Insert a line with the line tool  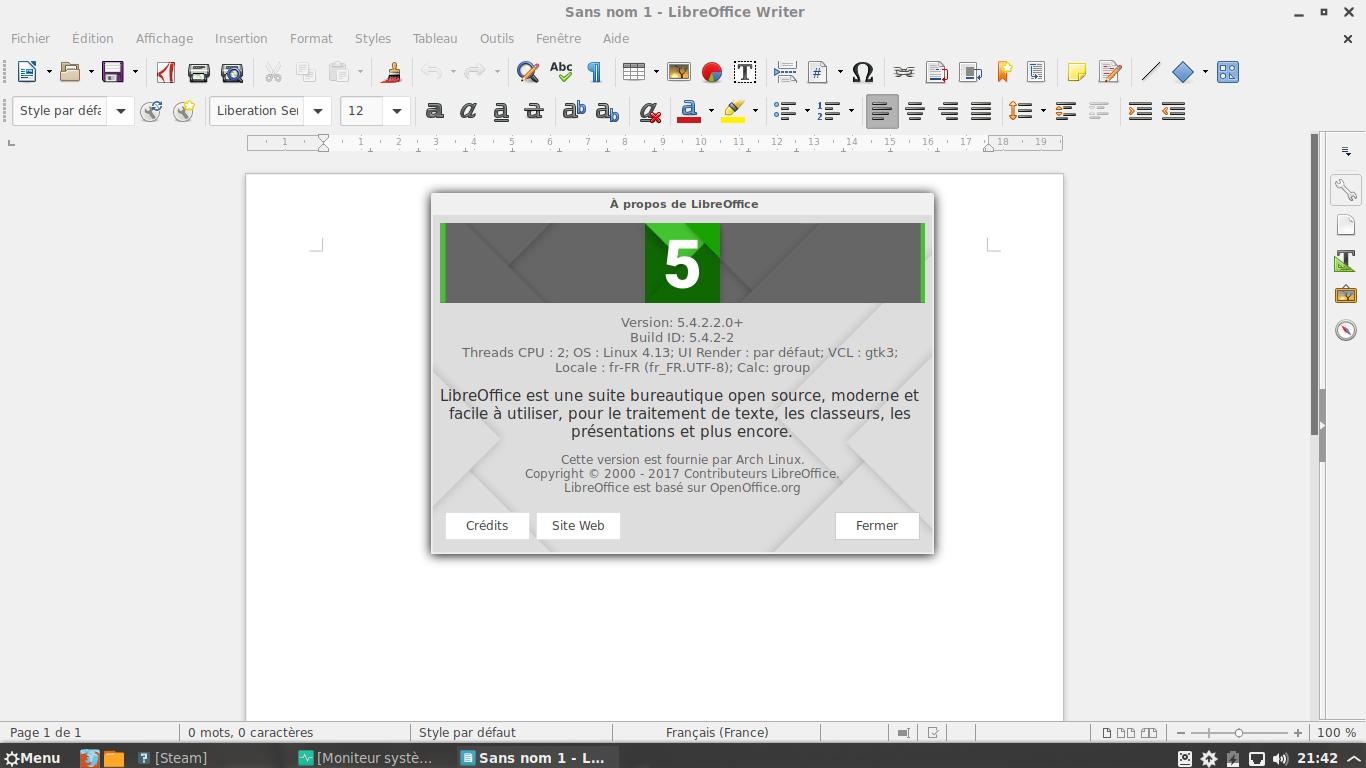1151,72
